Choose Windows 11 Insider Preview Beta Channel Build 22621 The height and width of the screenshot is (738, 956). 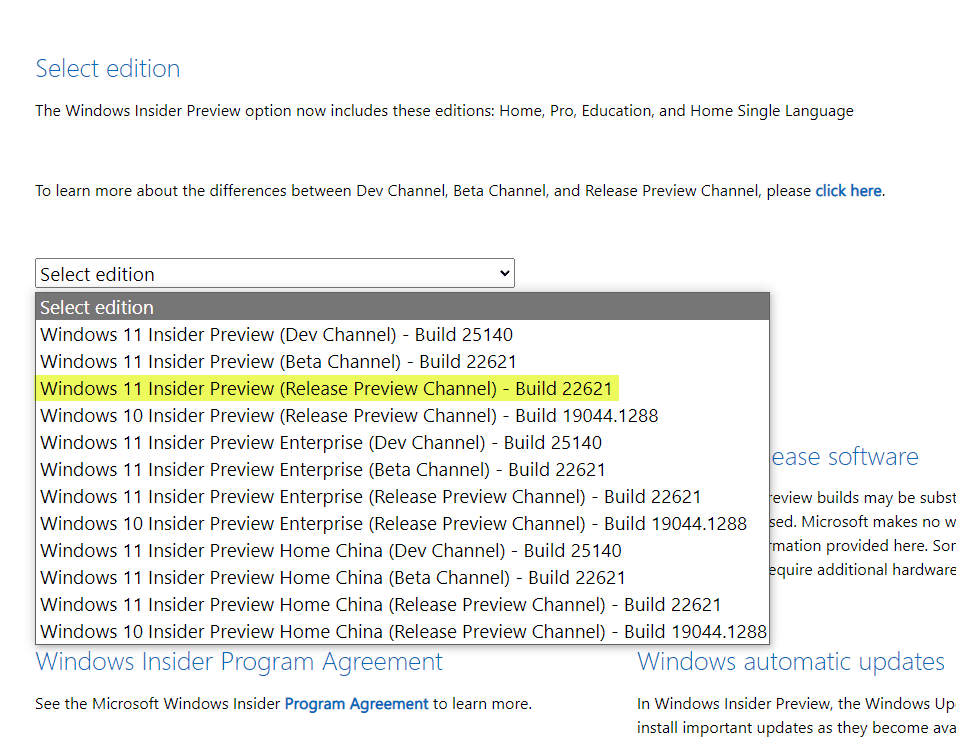click(x=278, y=361)
